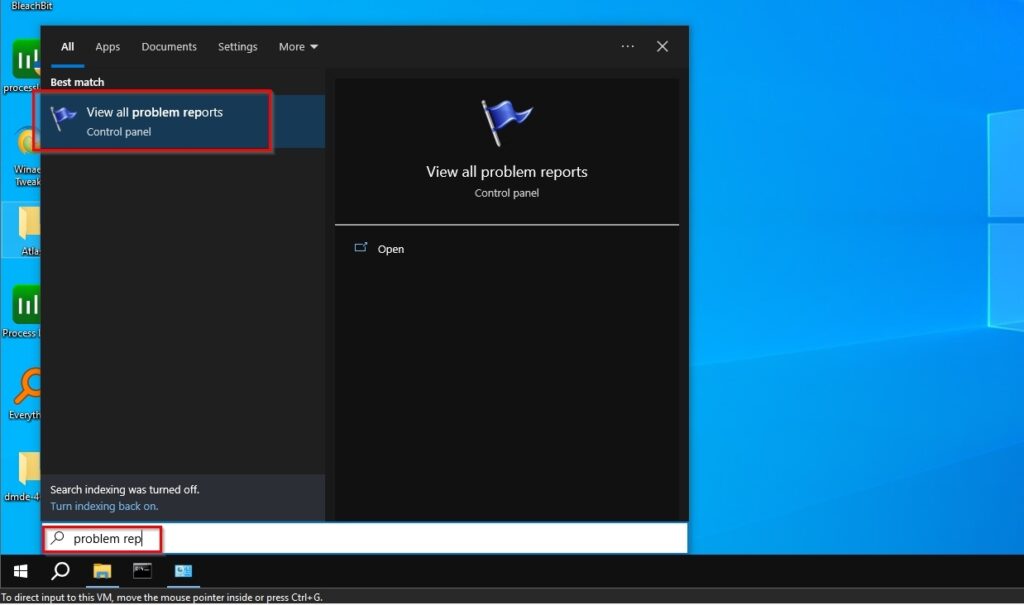
Task: Click Open under View all problem reports
Action: click(390, 248)
